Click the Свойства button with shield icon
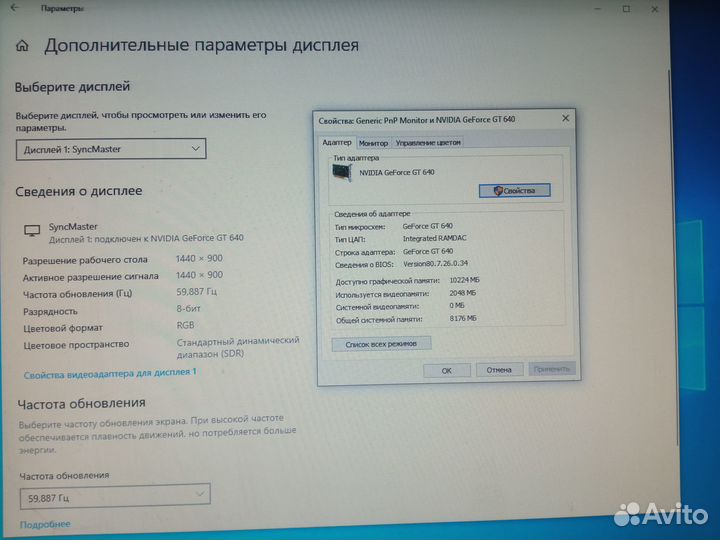Image resolution: width=720 pixels, height=540 pixels. tap(514, 191)
